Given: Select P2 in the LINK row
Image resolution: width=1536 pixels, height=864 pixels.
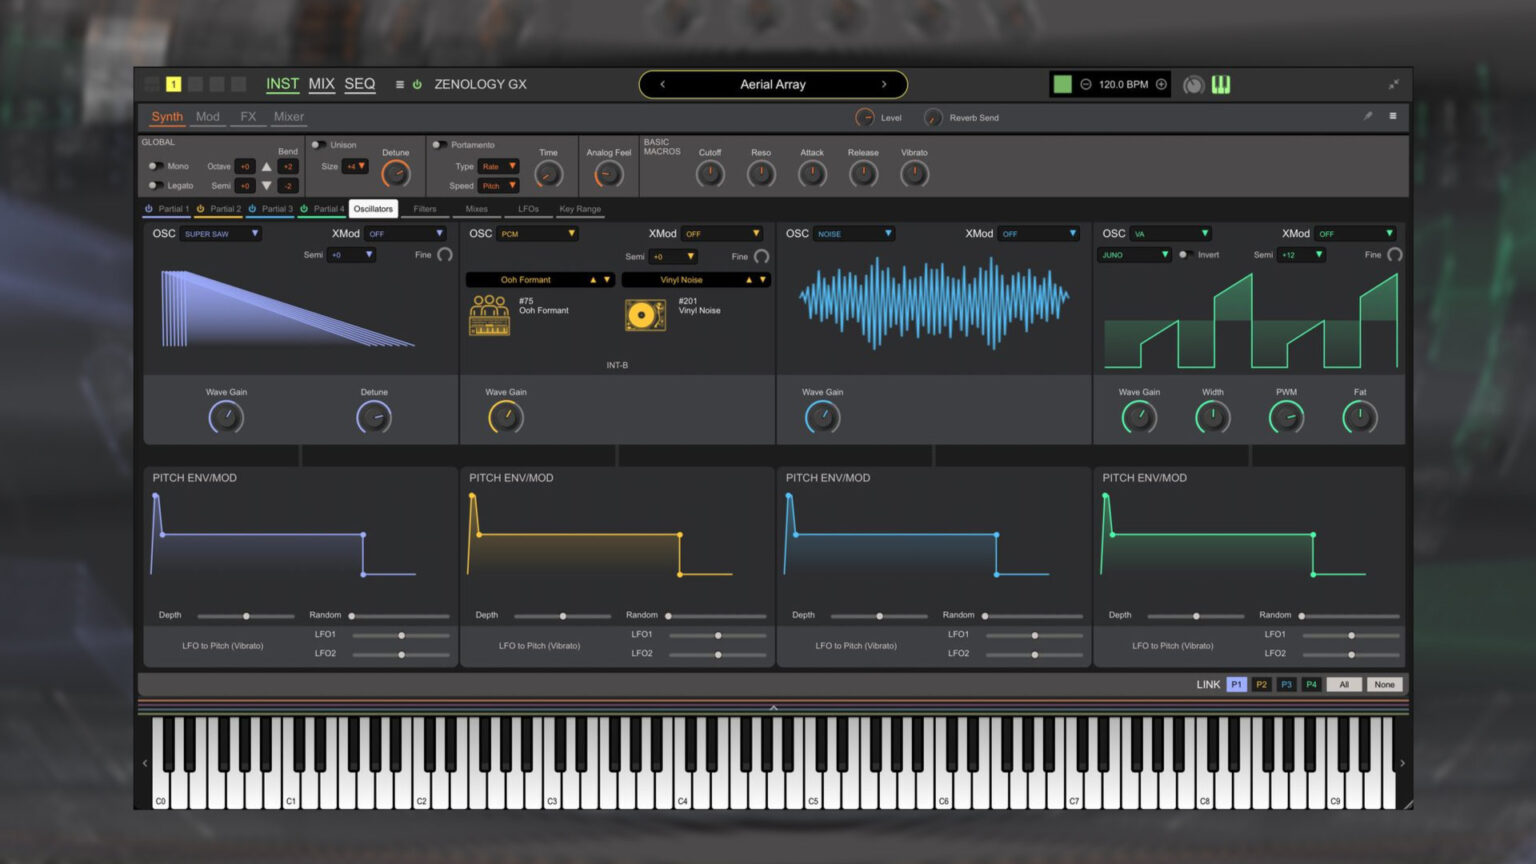Looking at the screenshot, I should [x=1261, y=685].
